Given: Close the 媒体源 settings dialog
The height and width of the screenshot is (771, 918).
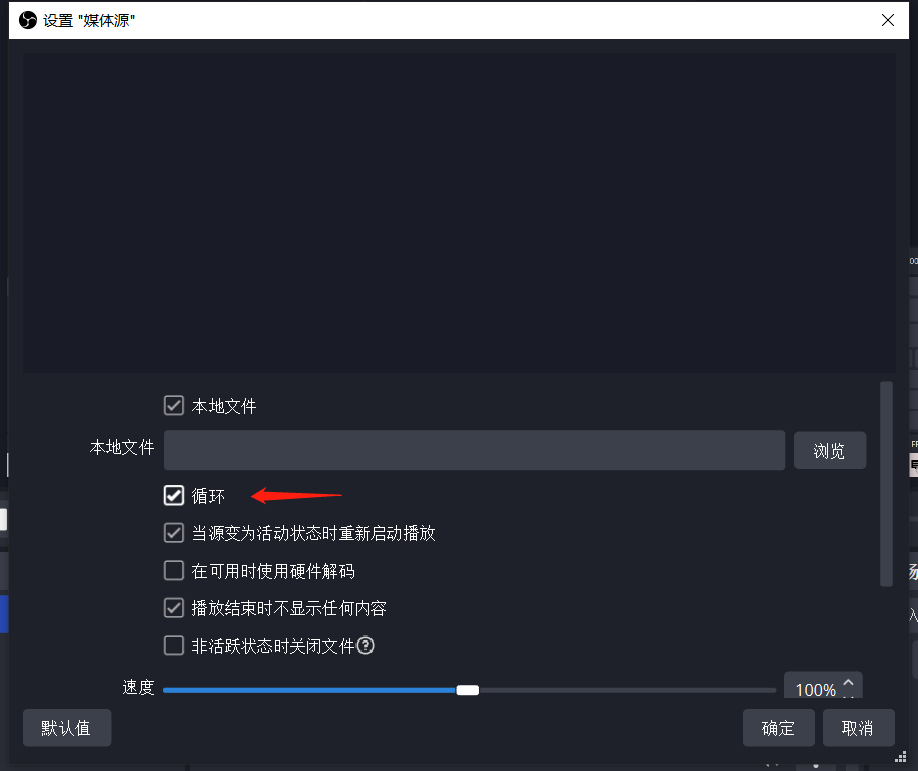Looking at the screenshot, I should pos(888,19).
